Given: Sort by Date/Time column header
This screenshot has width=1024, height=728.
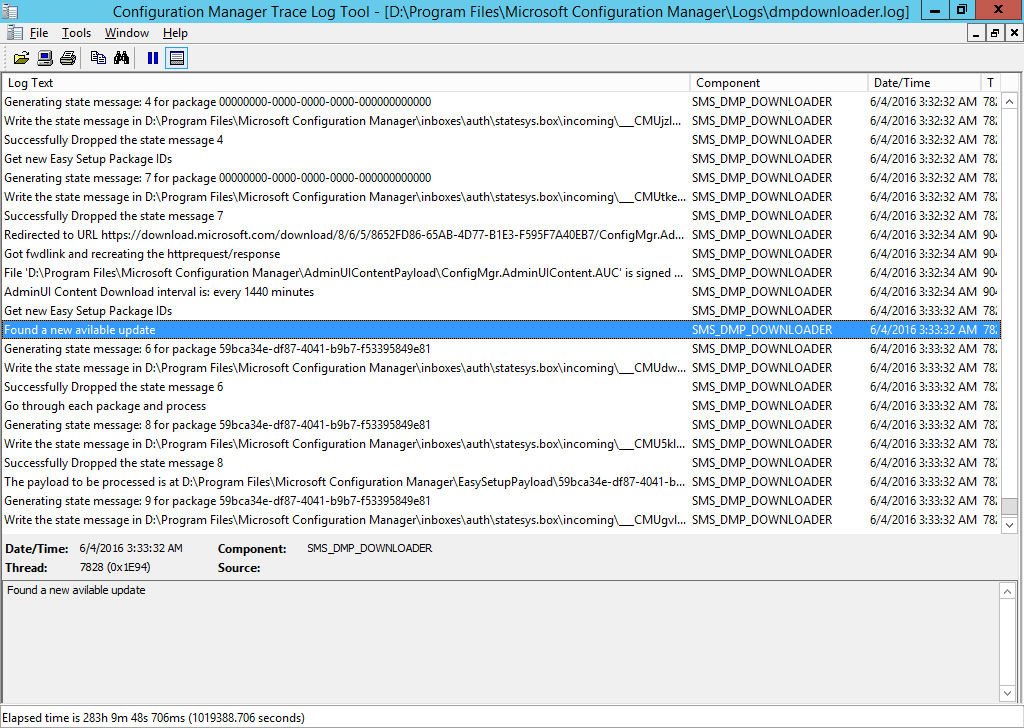Looking at the screenshot, I should tap(924, 83).
